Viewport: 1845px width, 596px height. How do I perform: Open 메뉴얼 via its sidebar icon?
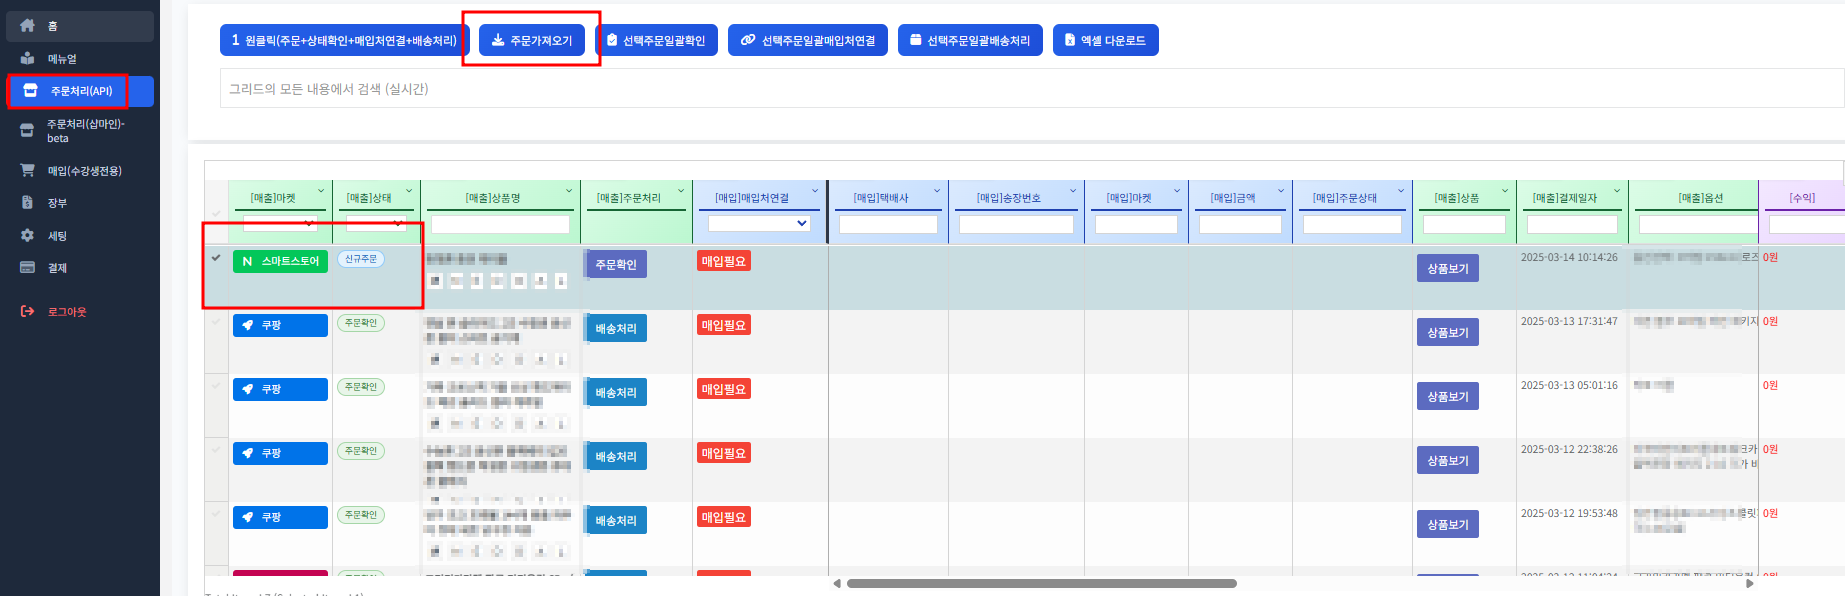pos(27,58)
